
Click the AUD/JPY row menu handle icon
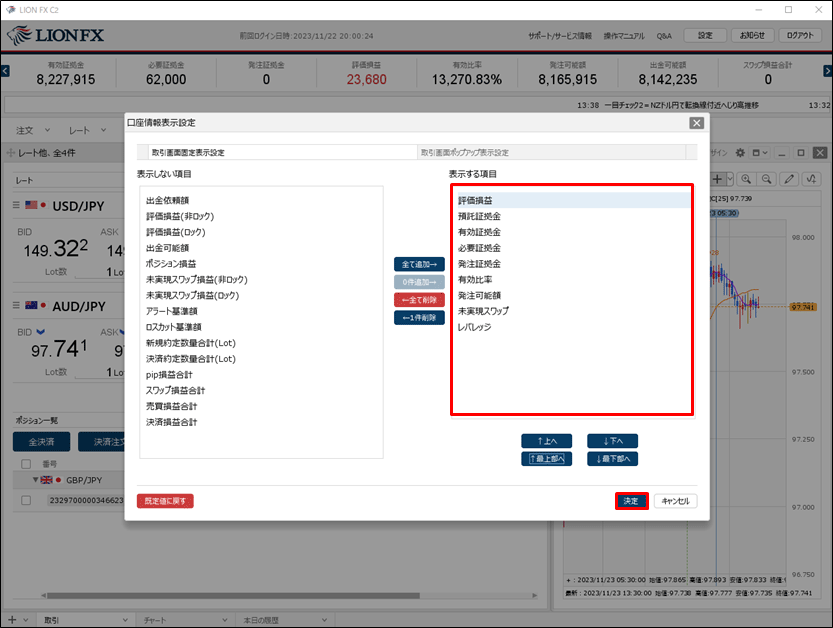point(16,305)
